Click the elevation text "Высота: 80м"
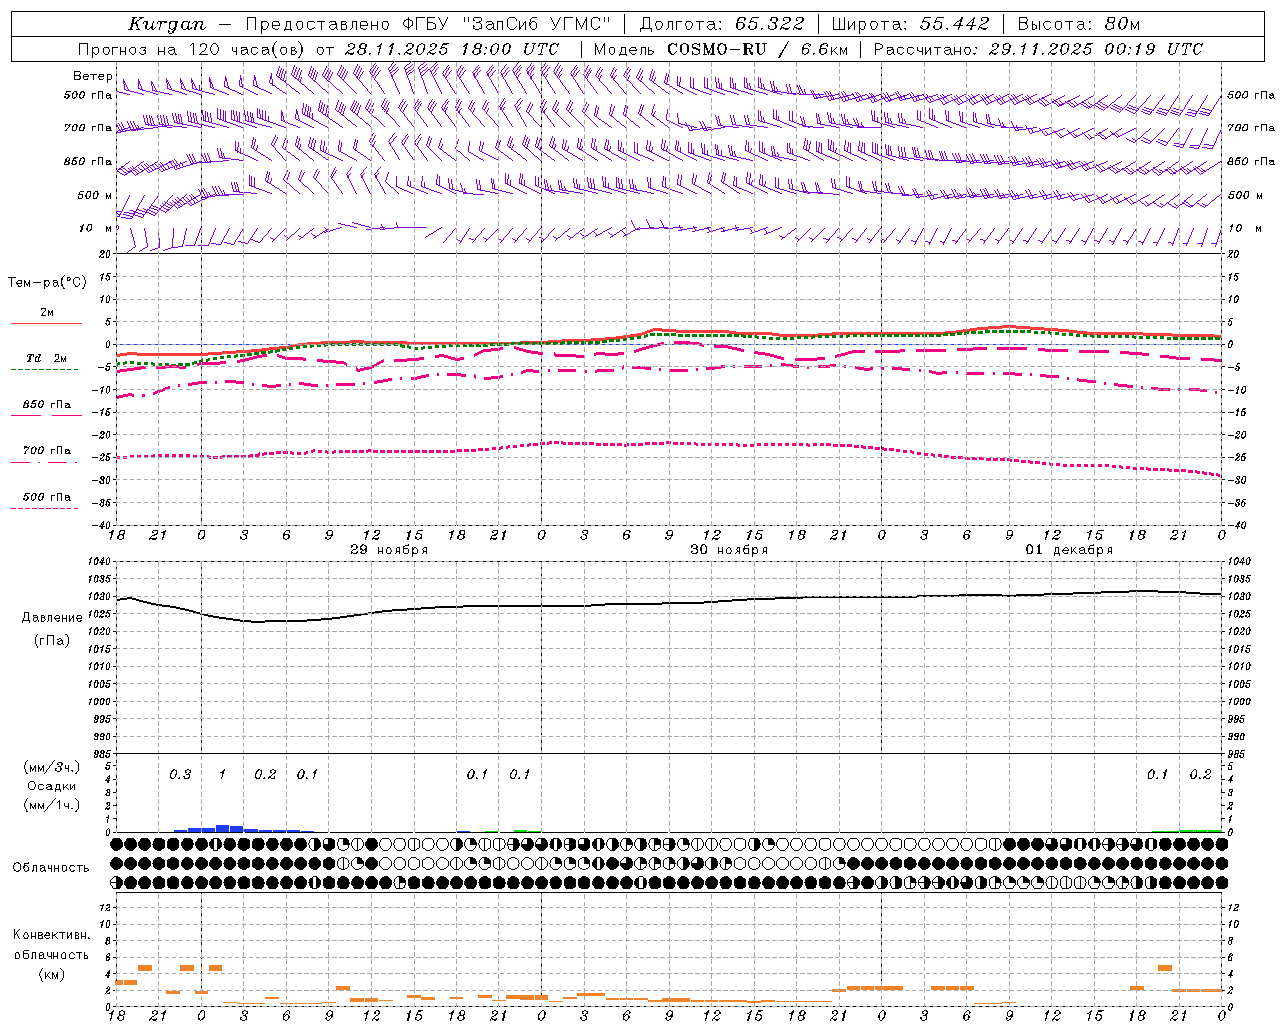The image size is (1280, 1024). (x=1079, y=24)
